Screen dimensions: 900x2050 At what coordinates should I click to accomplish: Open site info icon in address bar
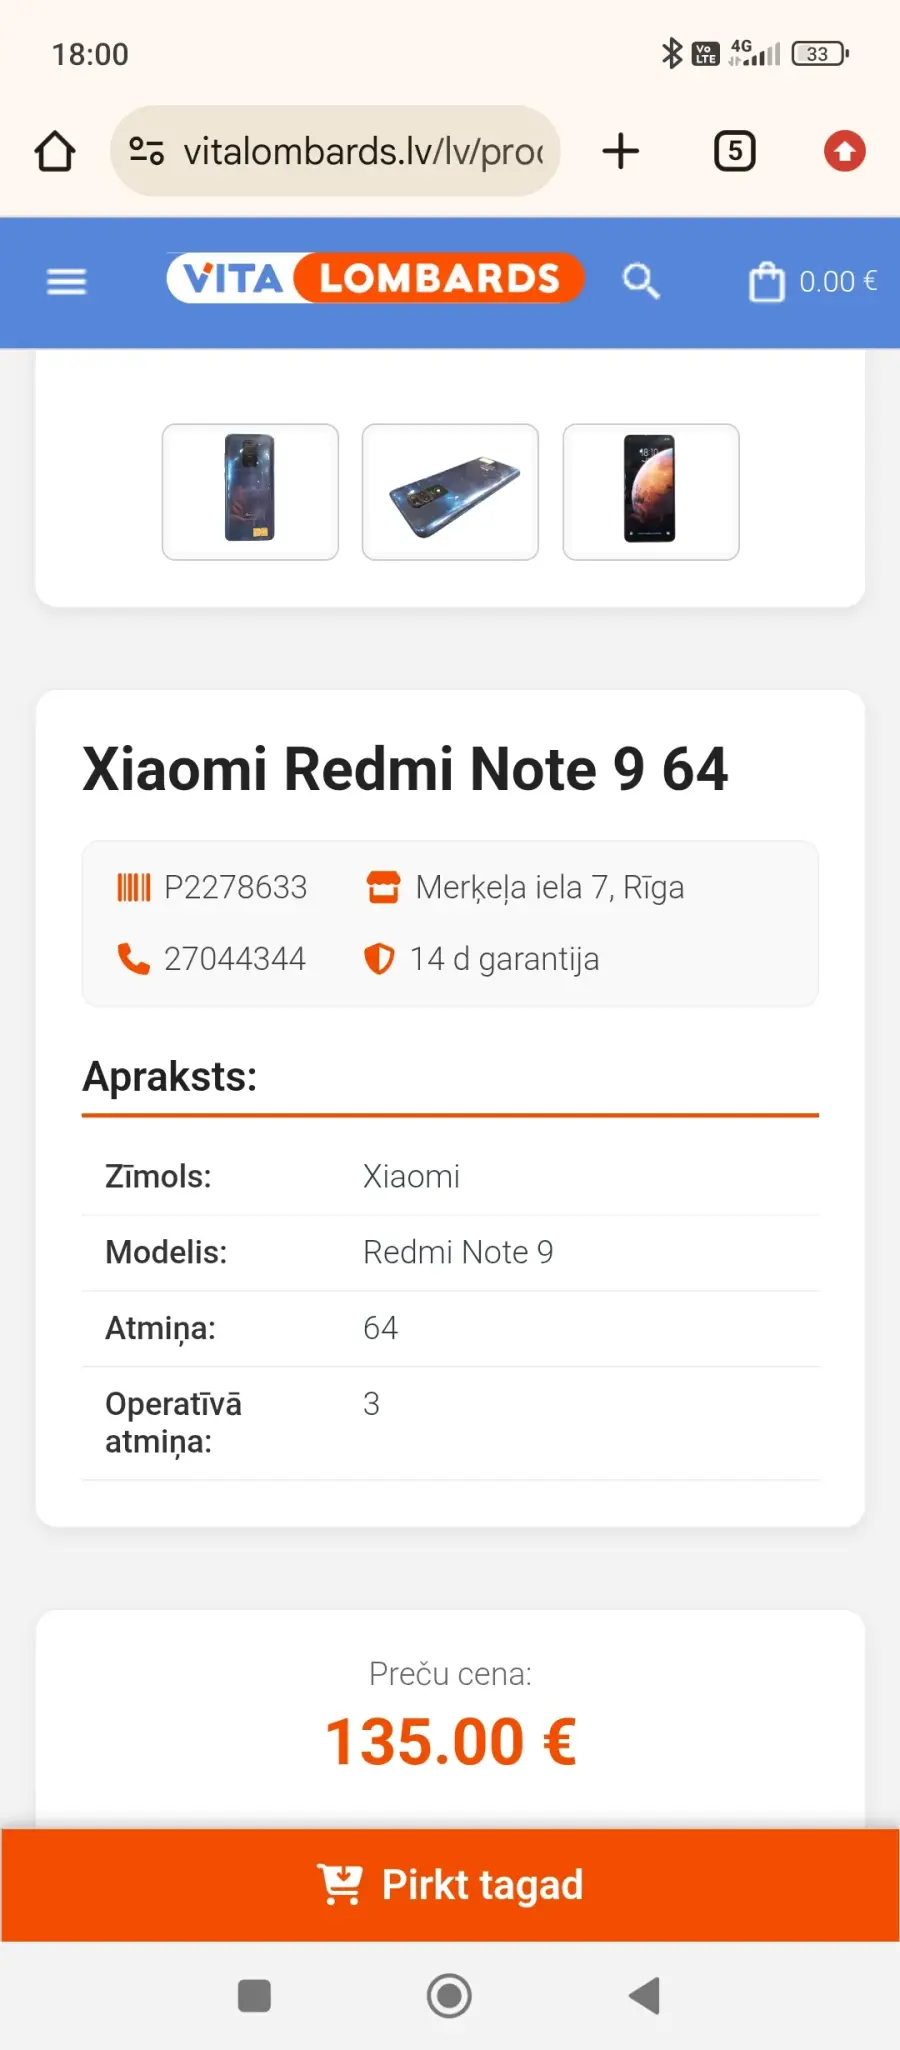(x=147, y=152)
